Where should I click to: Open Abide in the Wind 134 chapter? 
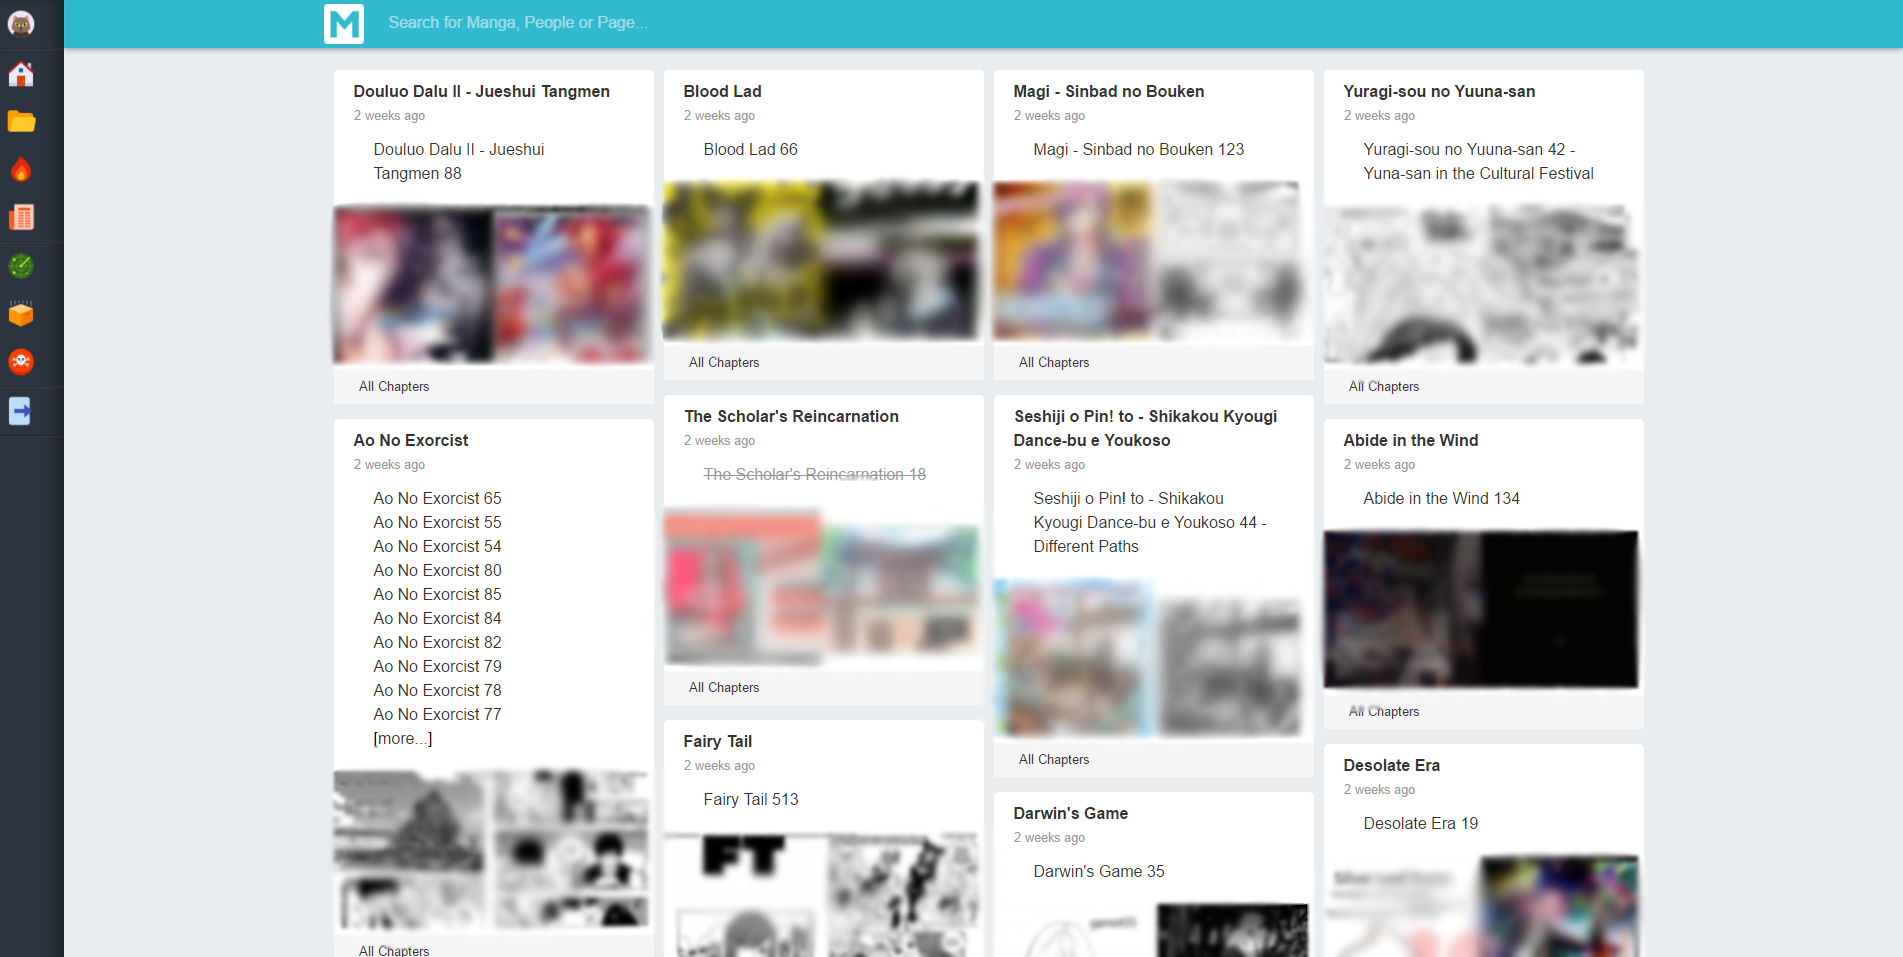pyautogui.click(x=1441, y=498)
